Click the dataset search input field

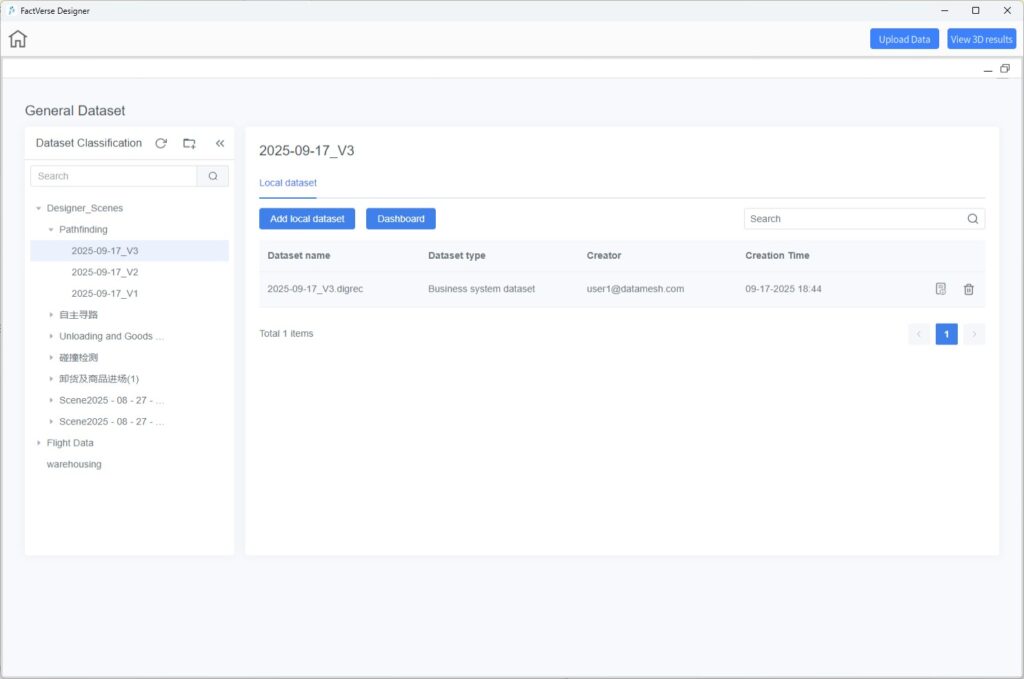point(855,219)
